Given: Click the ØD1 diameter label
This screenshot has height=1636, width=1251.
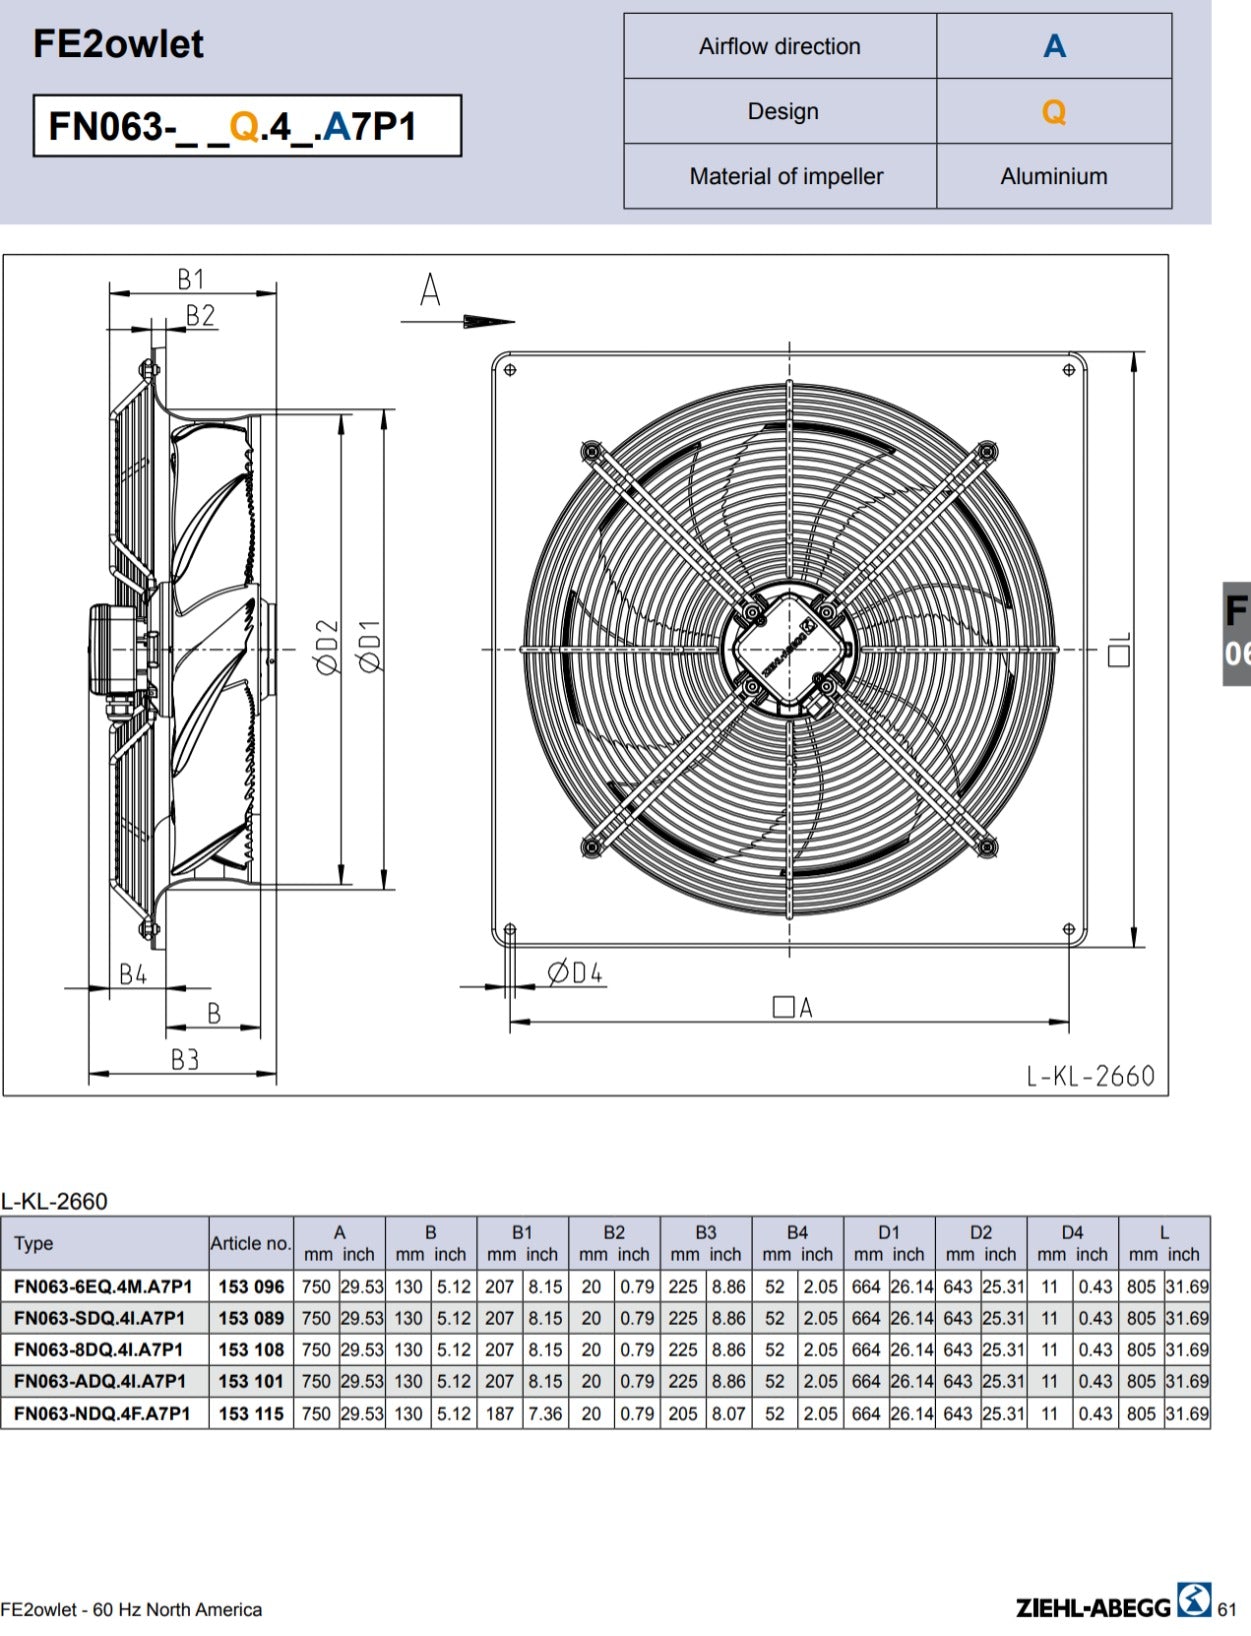Looking at the screenshot, I should [x=370, y=647].
